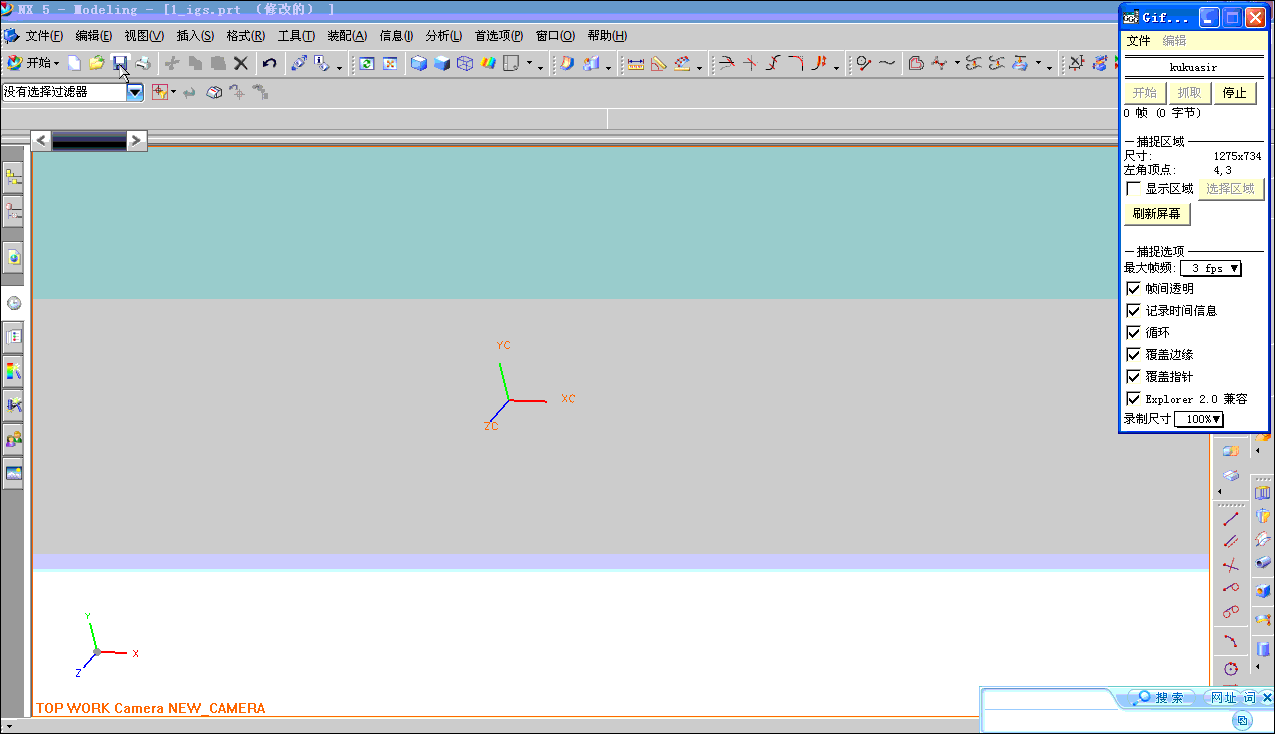1275x734 pixels.
Task: Click the 网址 button
Action: (x=1222, y=698)
